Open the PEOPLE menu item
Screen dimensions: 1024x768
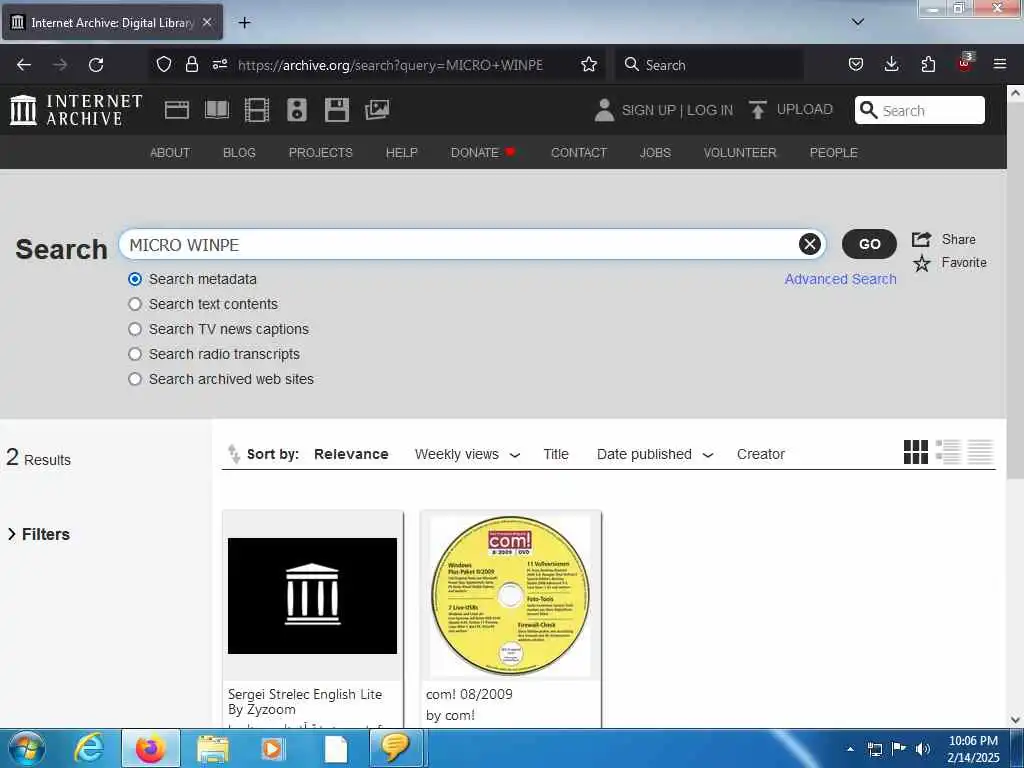(833, 152)
